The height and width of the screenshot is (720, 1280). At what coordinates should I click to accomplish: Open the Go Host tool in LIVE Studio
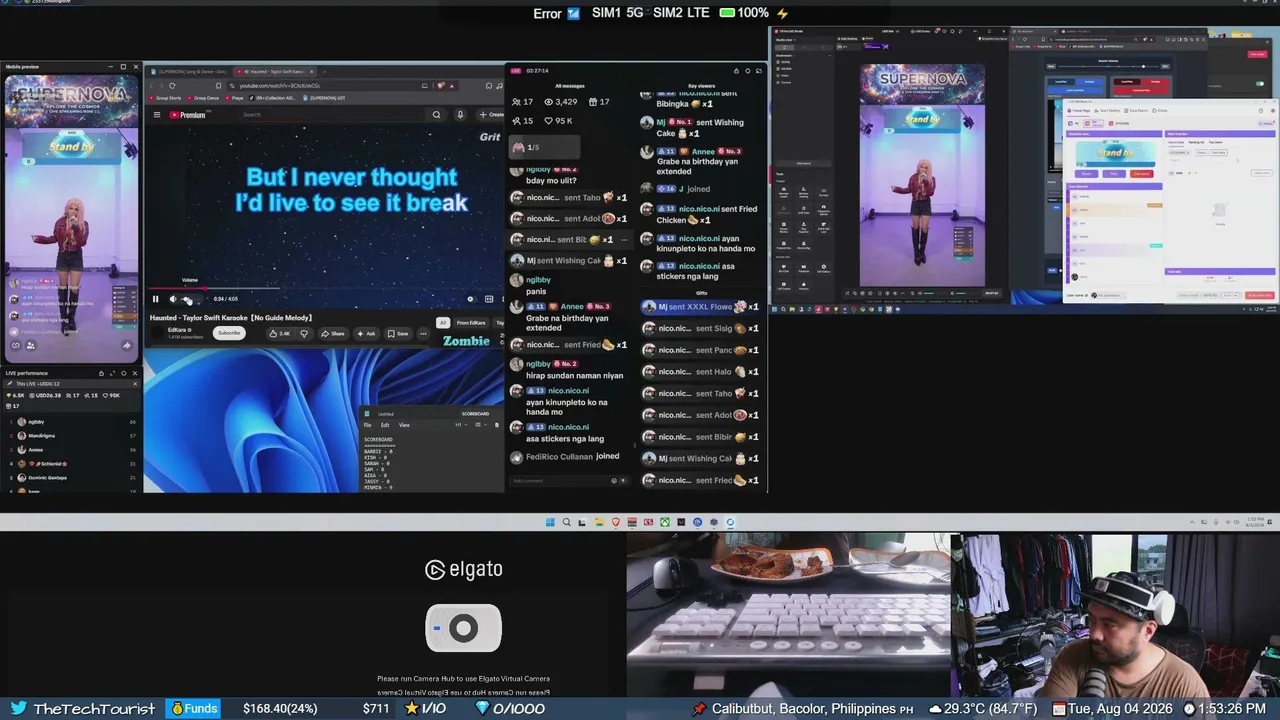(x=824, y=192)
